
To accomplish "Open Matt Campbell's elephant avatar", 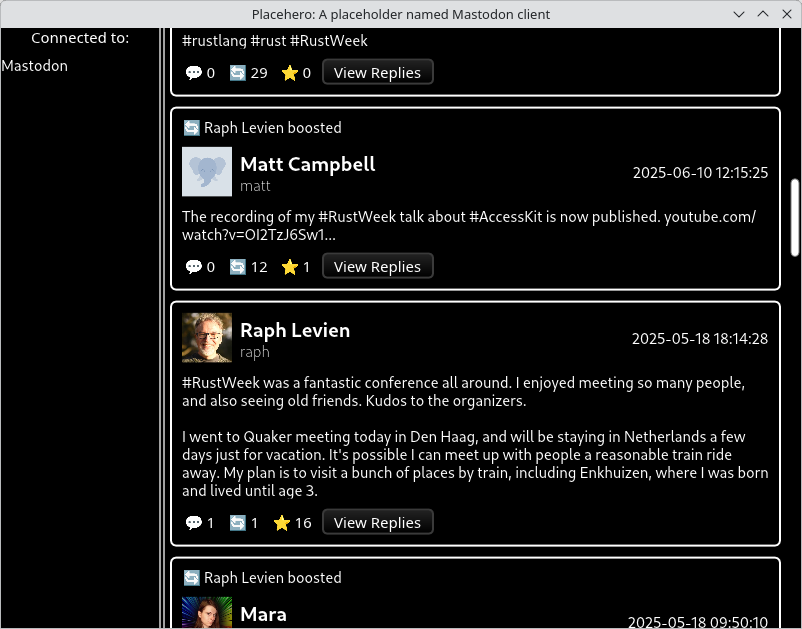I will pyautogui.click(x=207, y=172).
